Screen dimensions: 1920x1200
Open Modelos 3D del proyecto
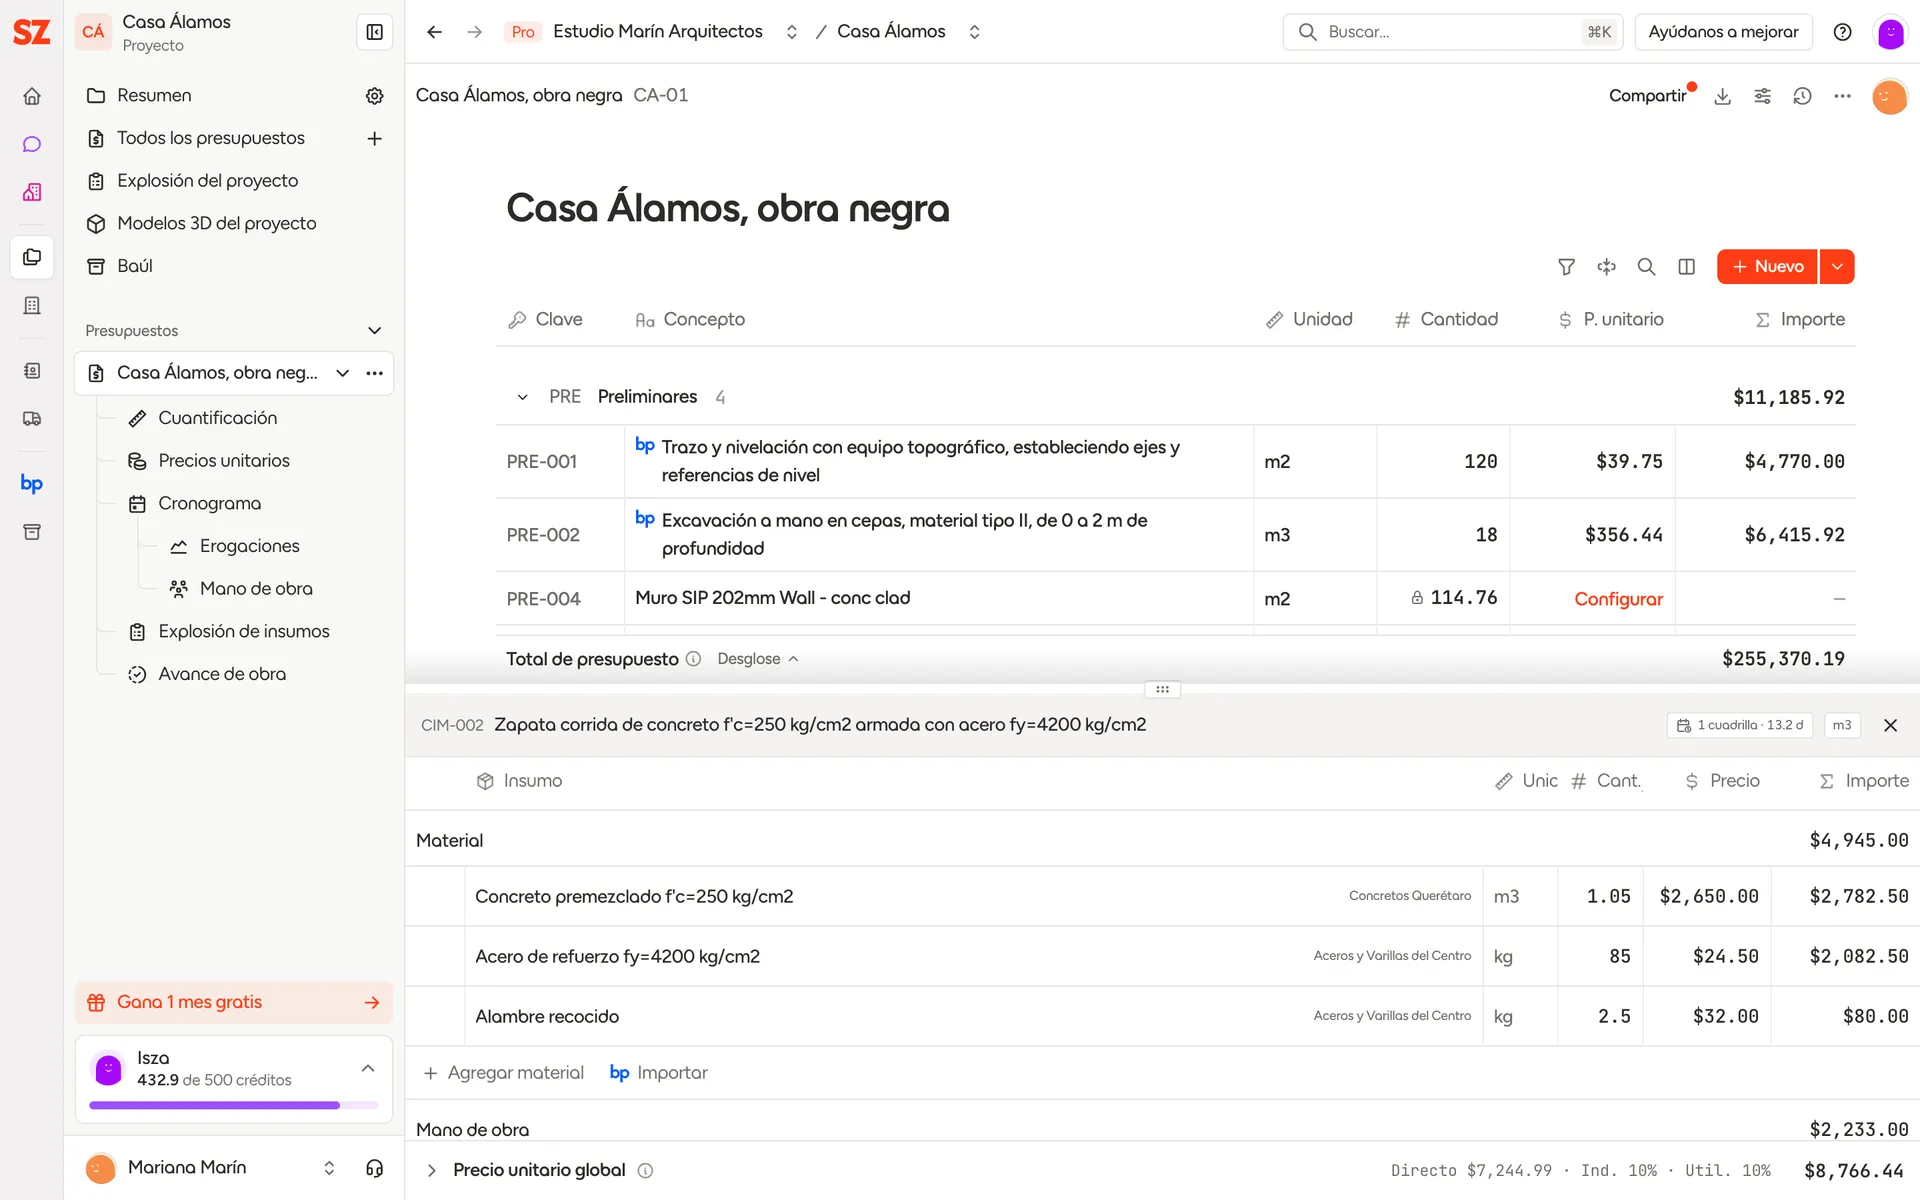(216, 224)
